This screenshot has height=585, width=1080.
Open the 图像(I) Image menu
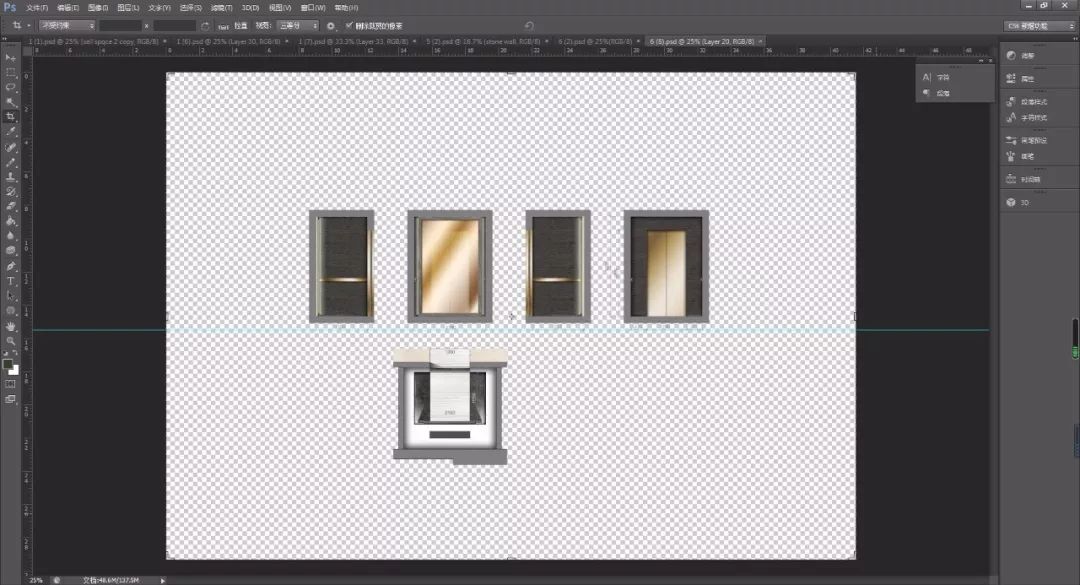[x=98, y=8]
